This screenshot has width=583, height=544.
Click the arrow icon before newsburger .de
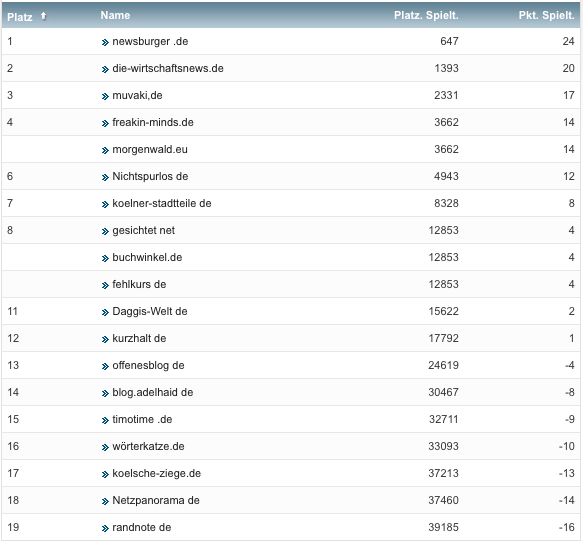105,42
